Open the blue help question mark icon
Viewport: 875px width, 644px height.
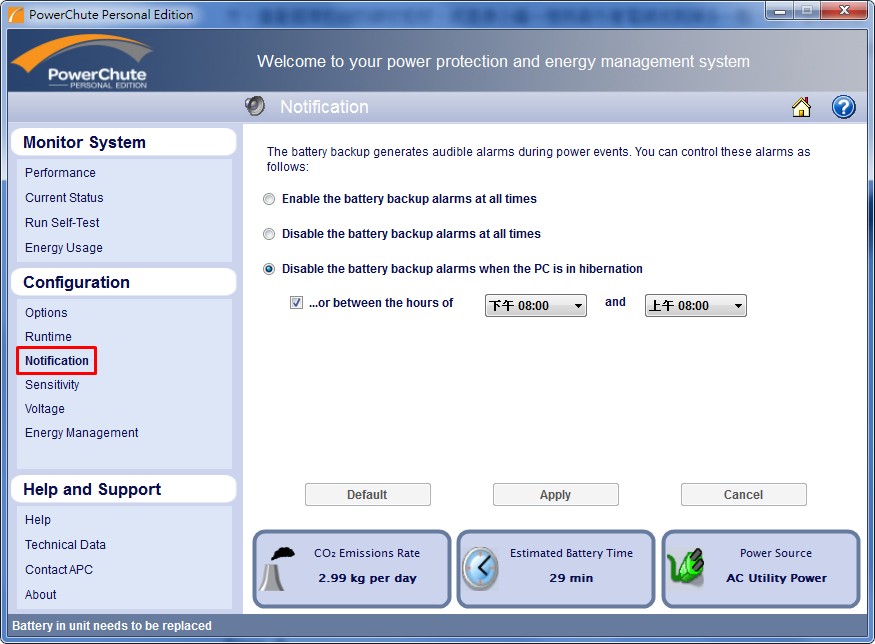(843, 107)
